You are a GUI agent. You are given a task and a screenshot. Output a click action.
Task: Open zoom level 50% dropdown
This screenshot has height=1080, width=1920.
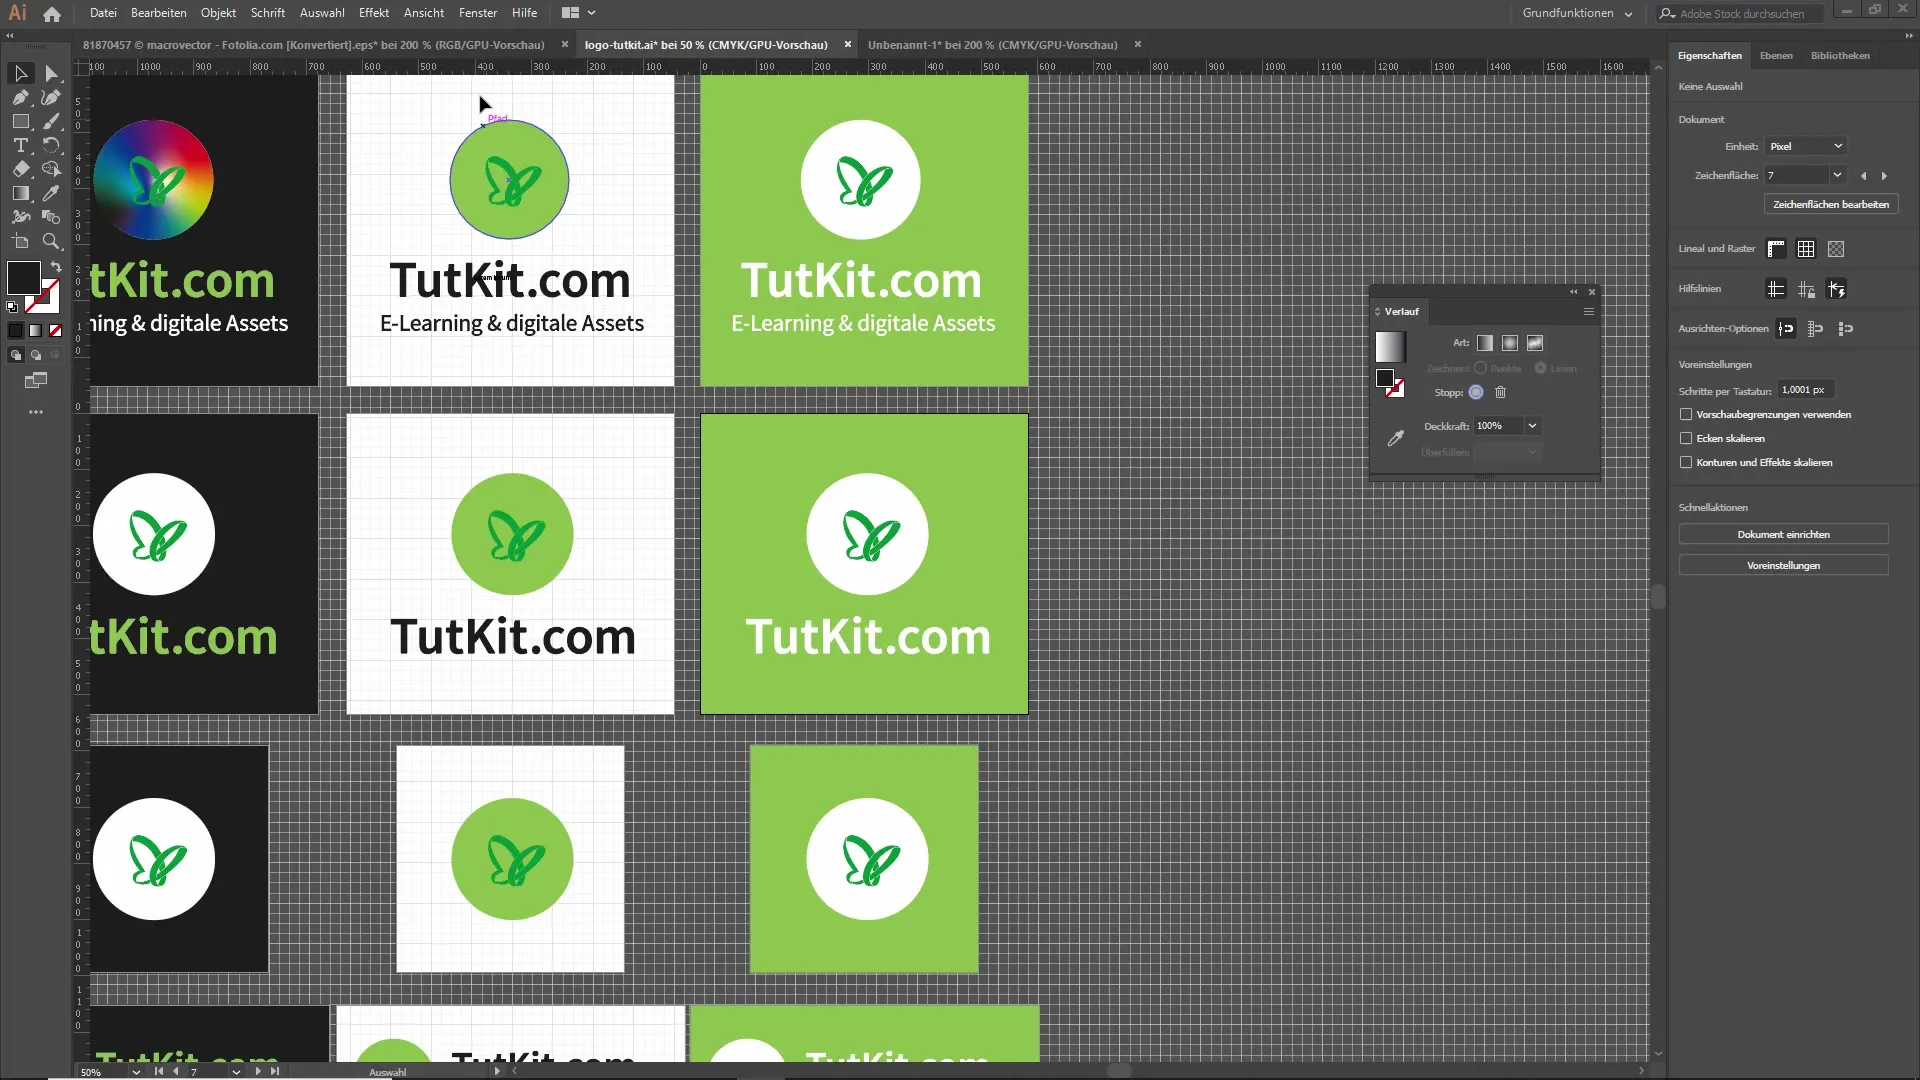[136, 1072]
